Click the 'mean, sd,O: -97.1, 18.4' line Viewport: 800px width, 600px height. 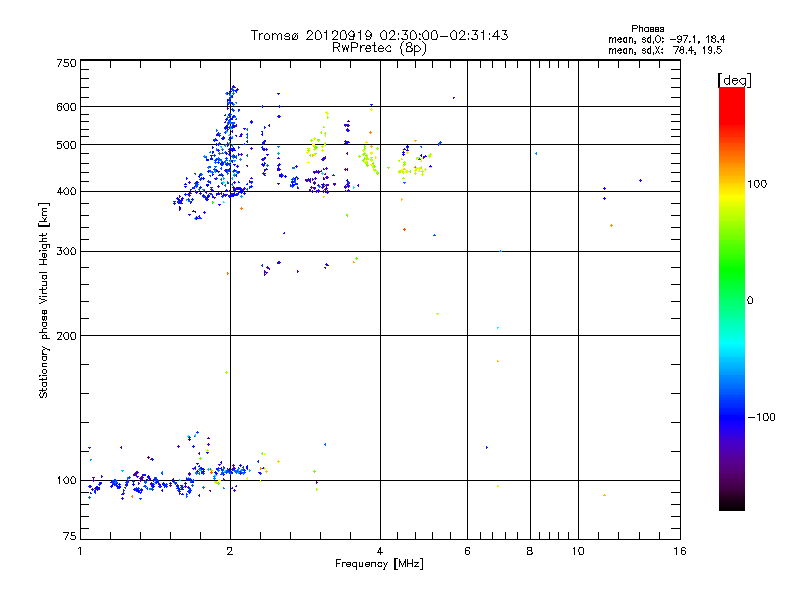pyautogui.click(x=666, y=39)
